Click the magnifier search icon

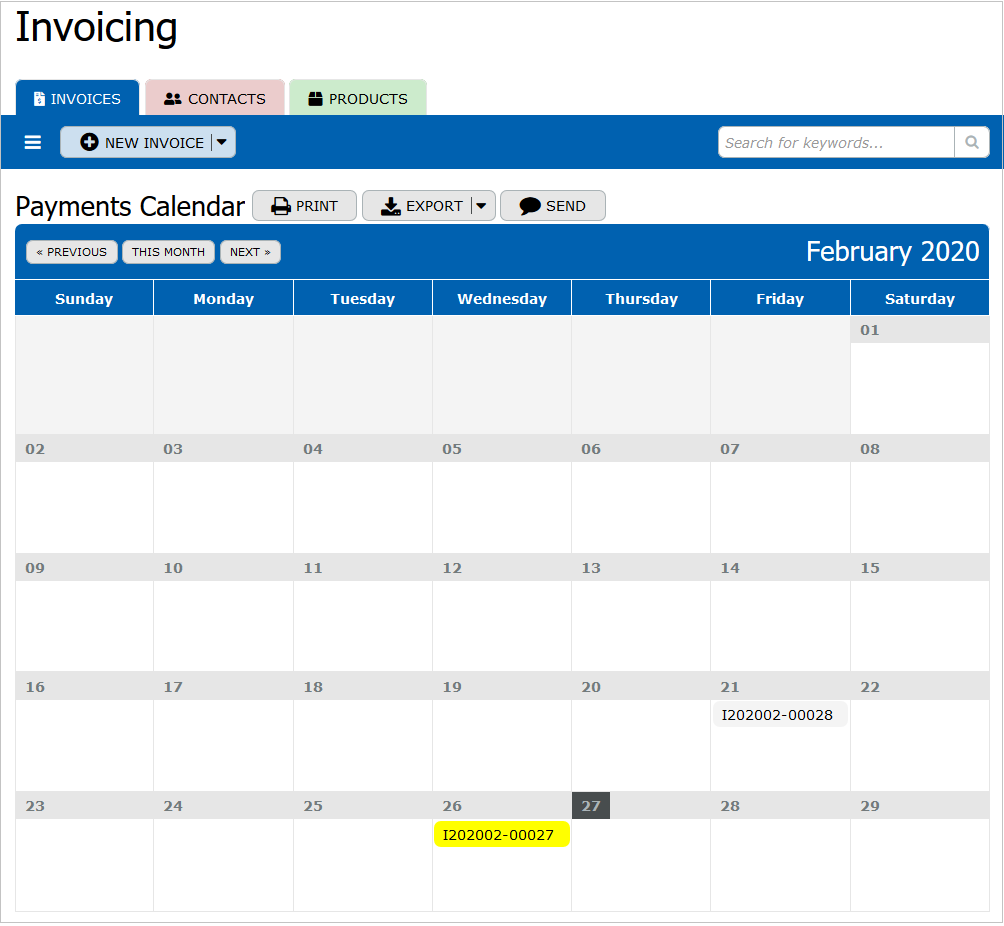(x=971, y=143)
